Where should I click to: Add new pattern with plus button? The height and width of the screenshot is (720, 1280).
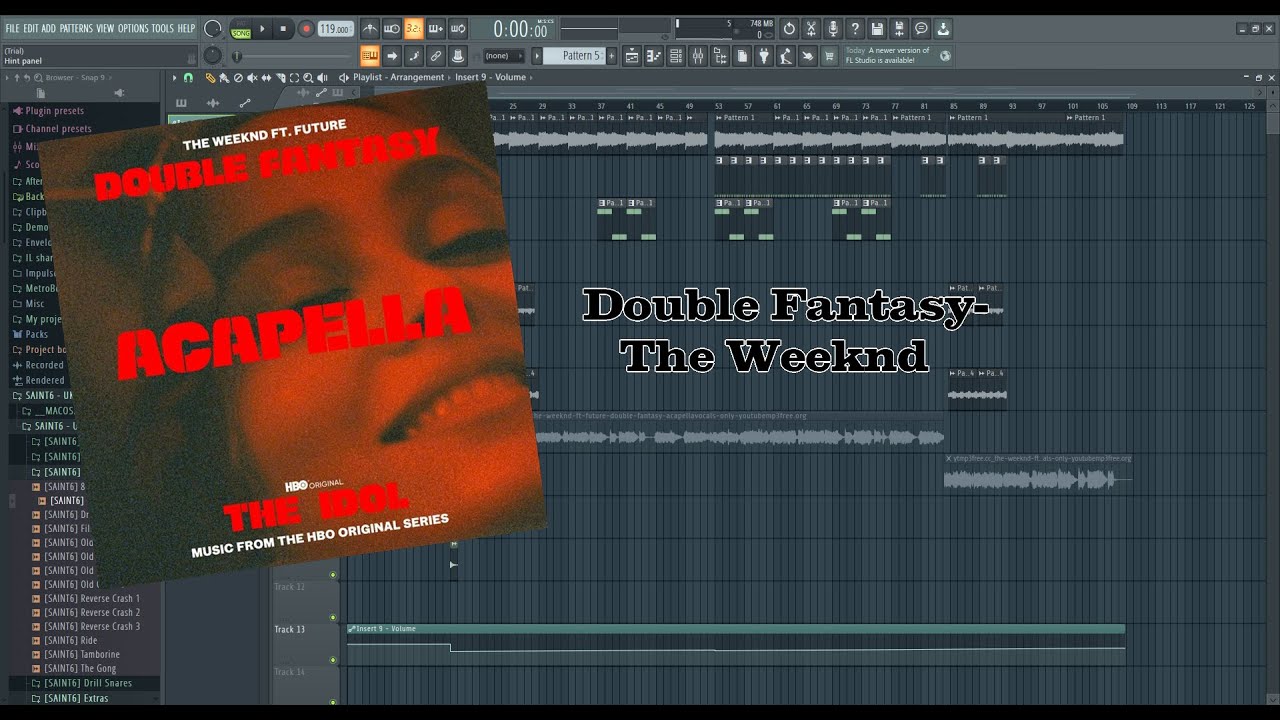point(611,56)
